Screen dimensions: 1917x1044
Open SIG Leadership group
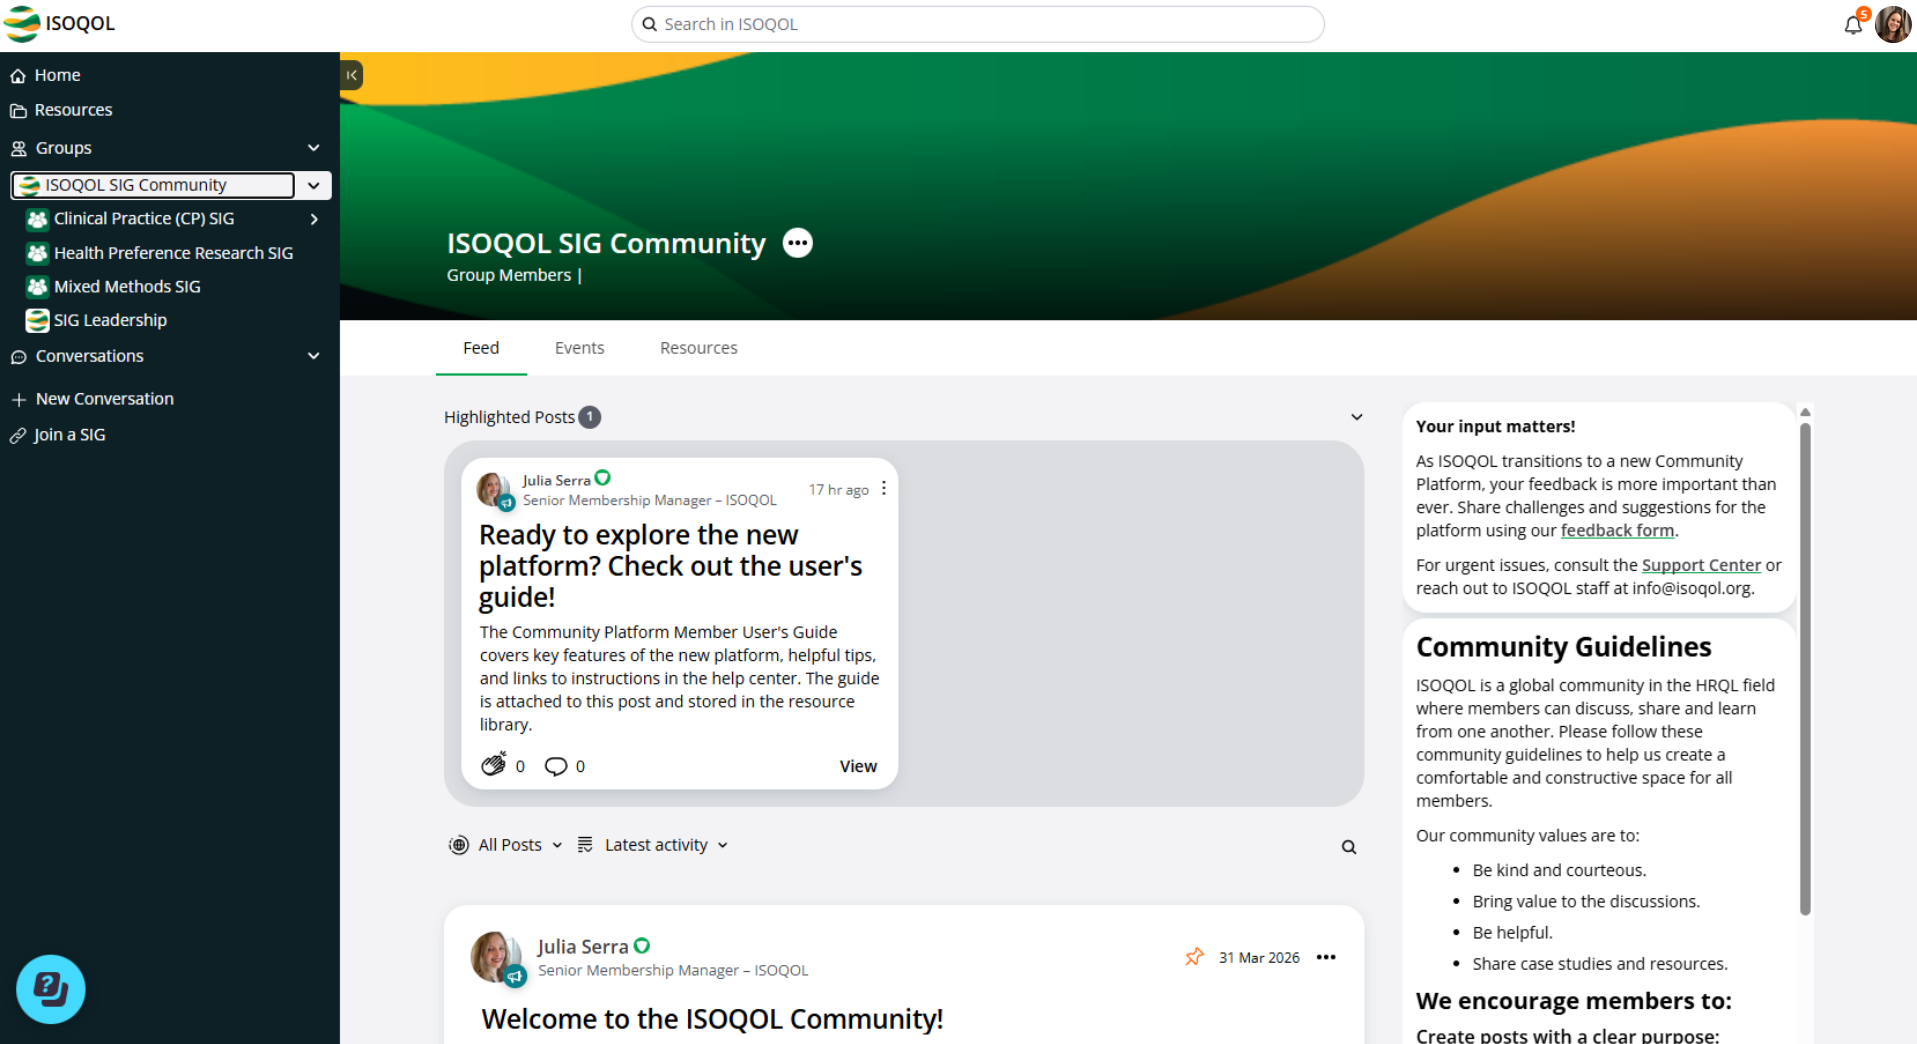pos(110,320)
